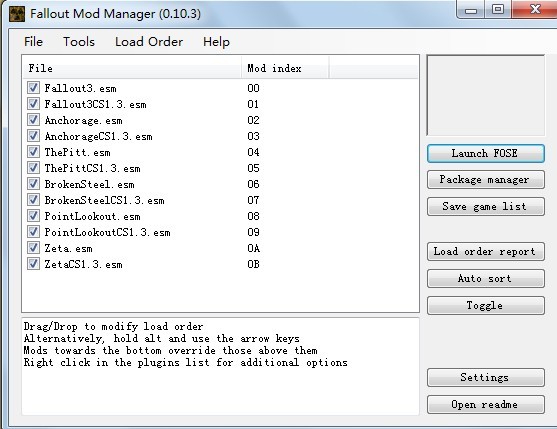The image size is (557, 429).
Task: Open the Tools menu
Action: click(x=79, y=42)
